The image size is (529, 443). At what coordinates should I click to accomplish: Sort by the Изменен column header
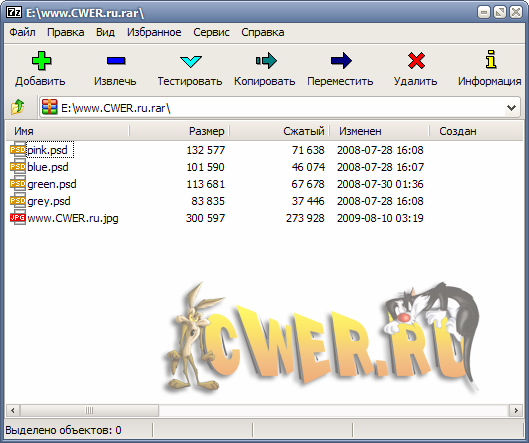pos(380,131)
